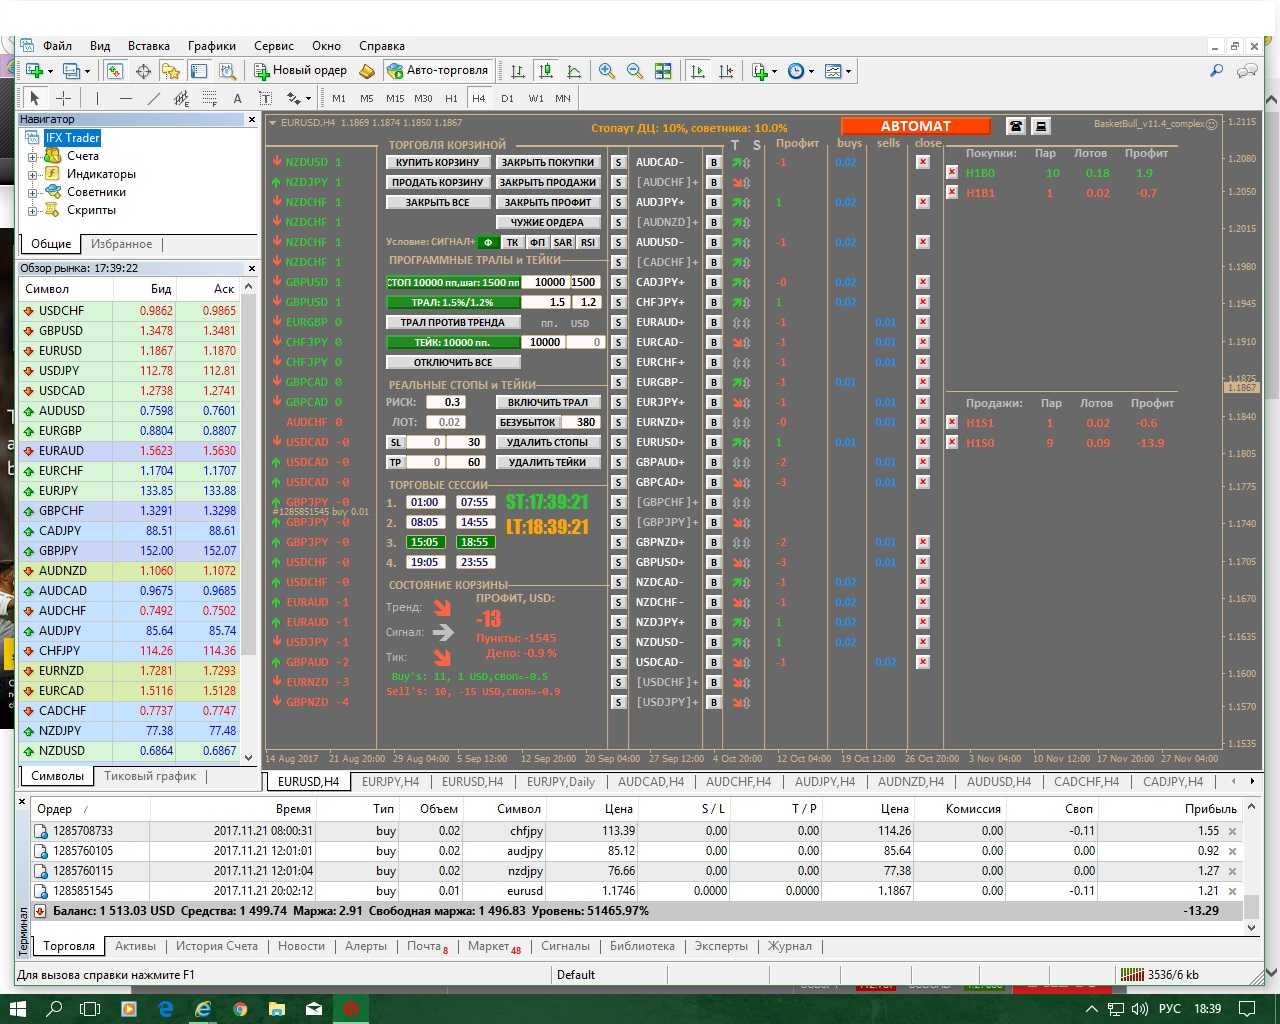Click ПРОДАТЬ КОРЗИНУ button
Image resolution: width=1280 pixels, height=1024 pixels.
coord(438,182)
